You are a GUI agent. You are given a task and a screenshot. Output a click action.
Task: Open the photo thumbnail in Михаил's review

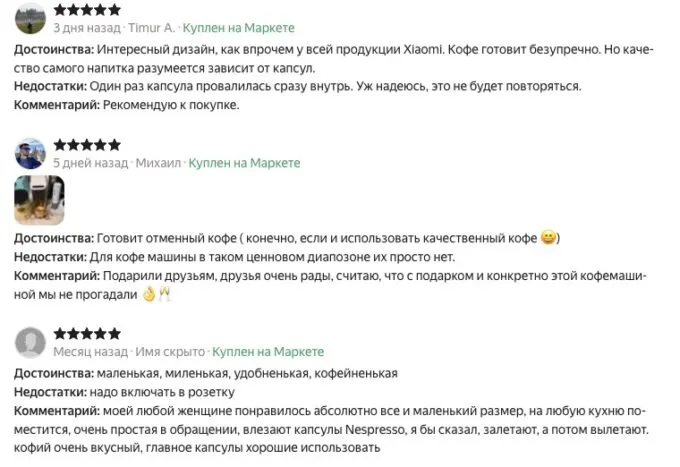pos(39,200)
